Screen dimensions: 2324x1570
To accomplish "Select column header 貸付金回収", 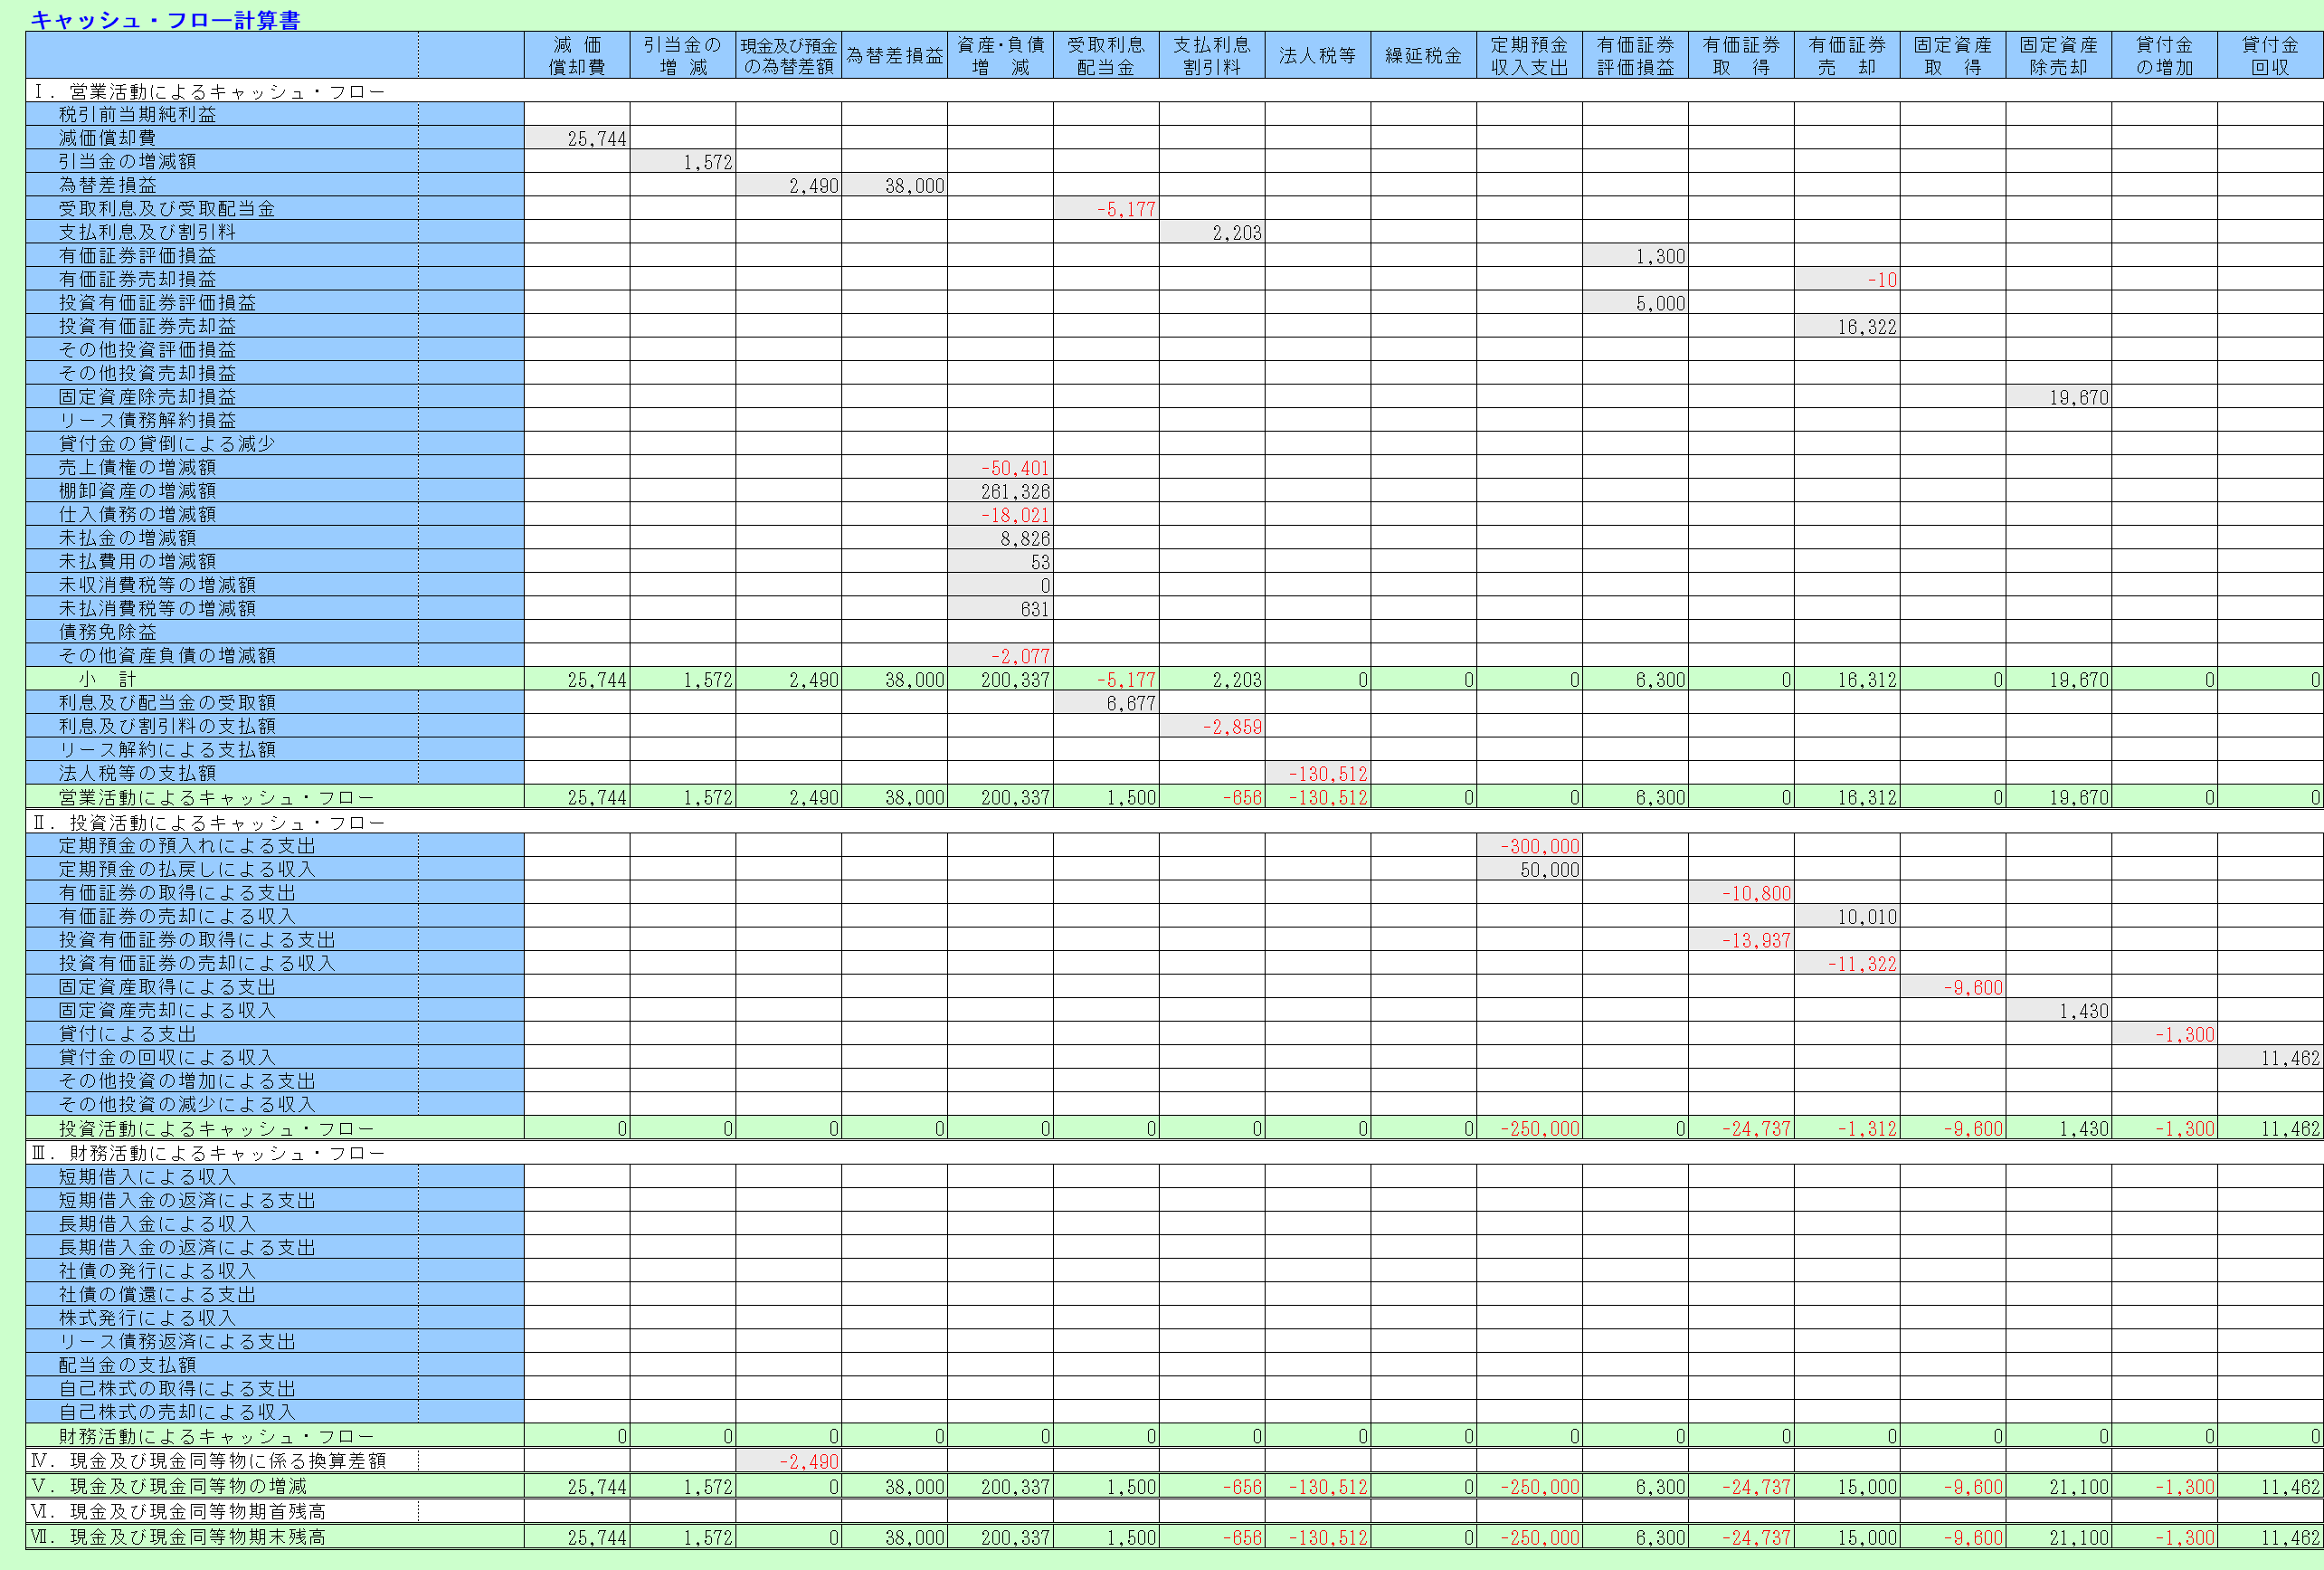I will [2271, 55].
